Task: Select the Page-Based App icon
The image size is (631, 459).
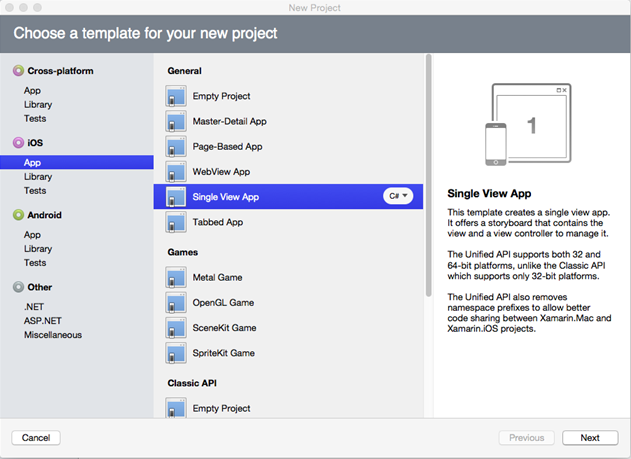Action: click(x=176, y=147)
